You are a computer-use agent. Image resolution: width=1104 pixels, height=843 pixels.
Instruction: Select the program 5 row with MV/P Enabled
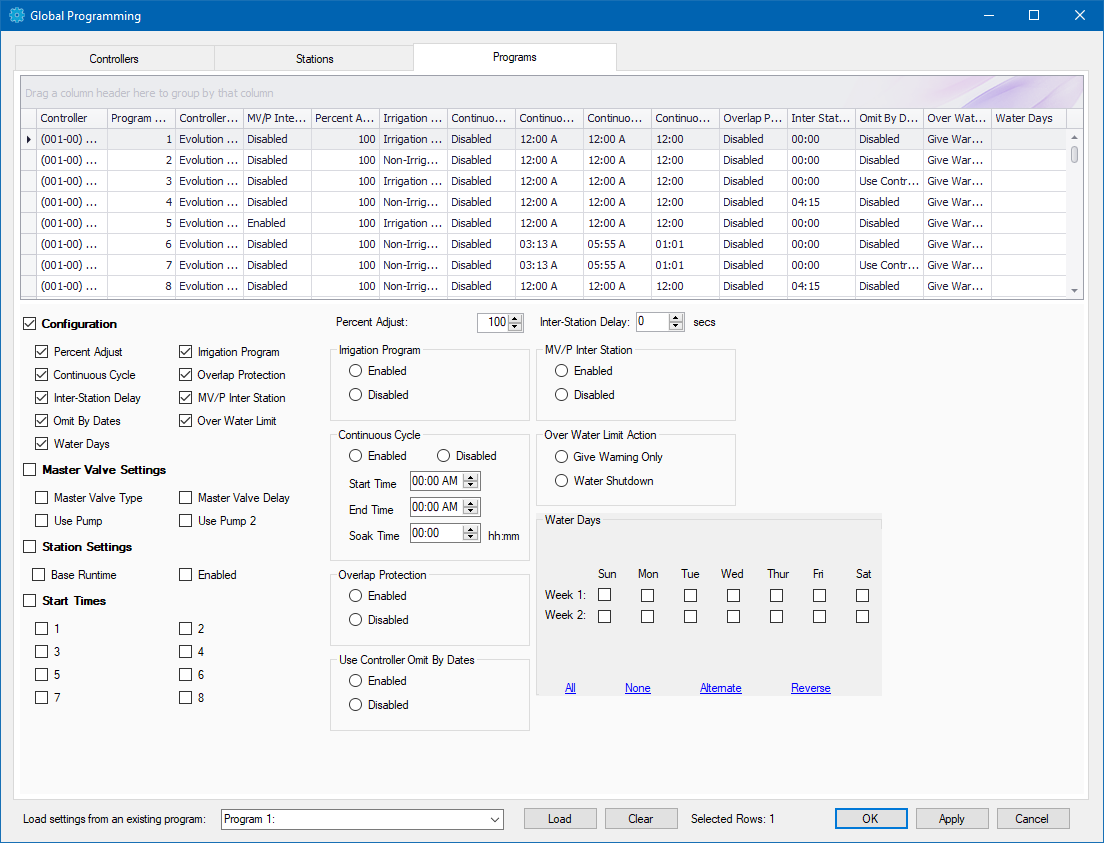544,223
